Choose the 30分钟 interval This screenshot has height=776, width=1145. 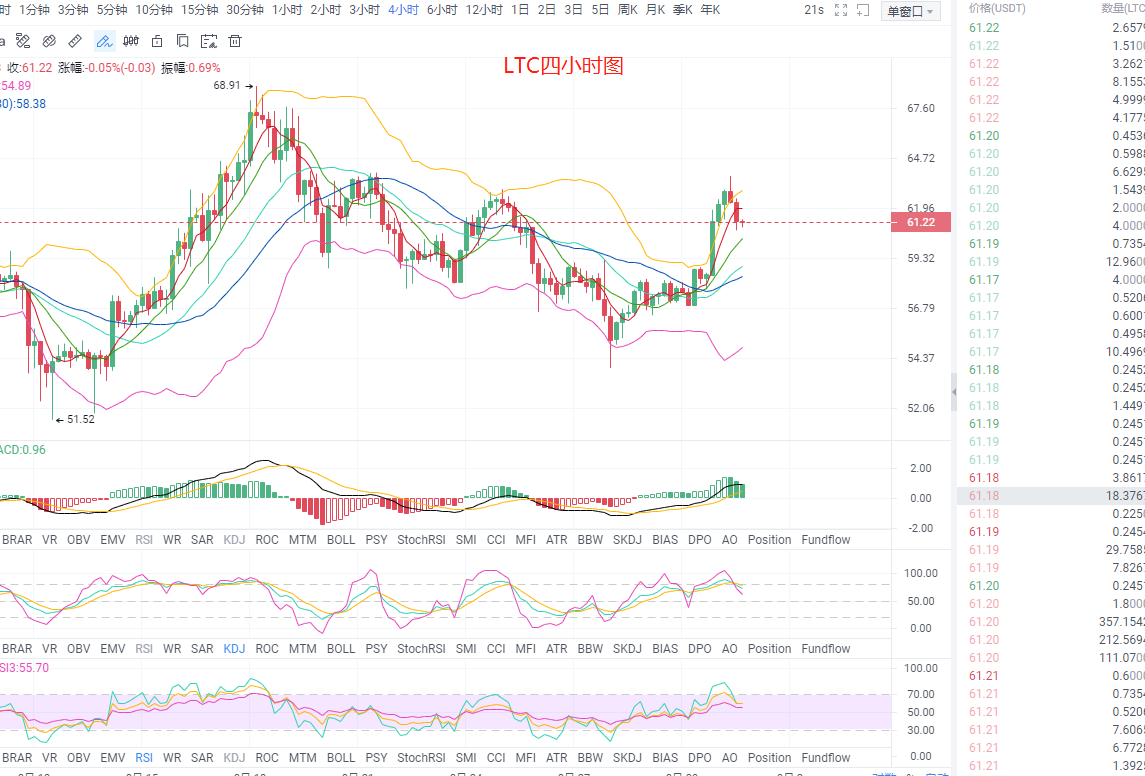[x=245, y=10]
